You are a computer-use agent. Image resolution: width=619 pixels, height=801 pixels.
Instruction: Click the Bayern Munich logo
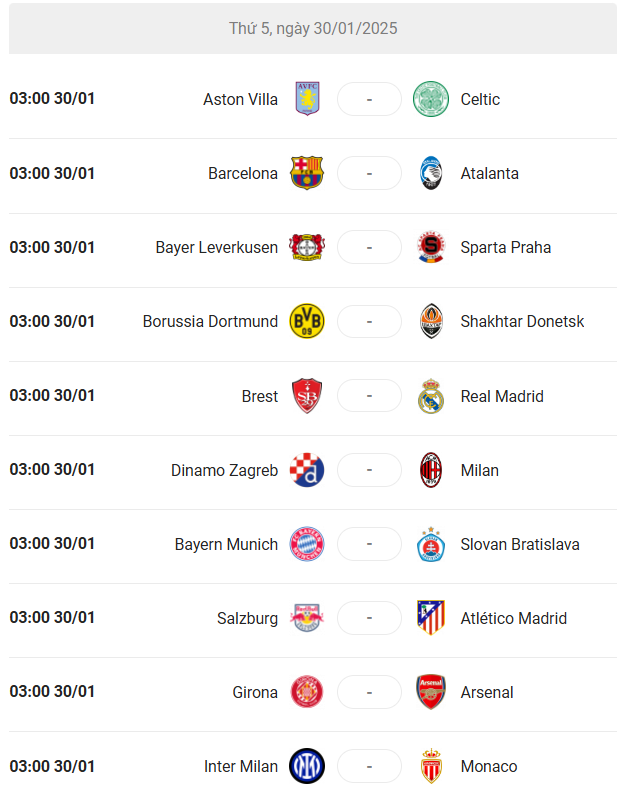307,544
